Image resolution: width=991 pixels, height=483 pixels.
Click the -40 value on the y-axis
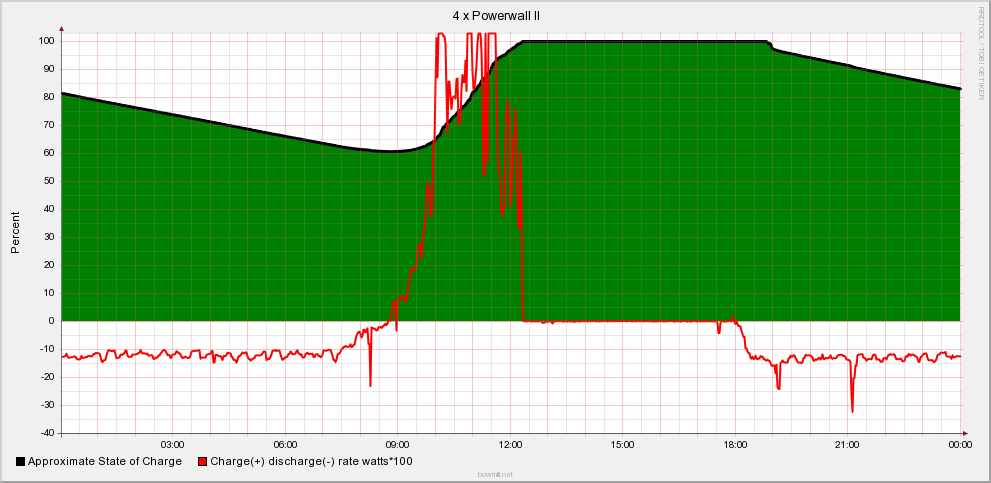coord(46,433)
